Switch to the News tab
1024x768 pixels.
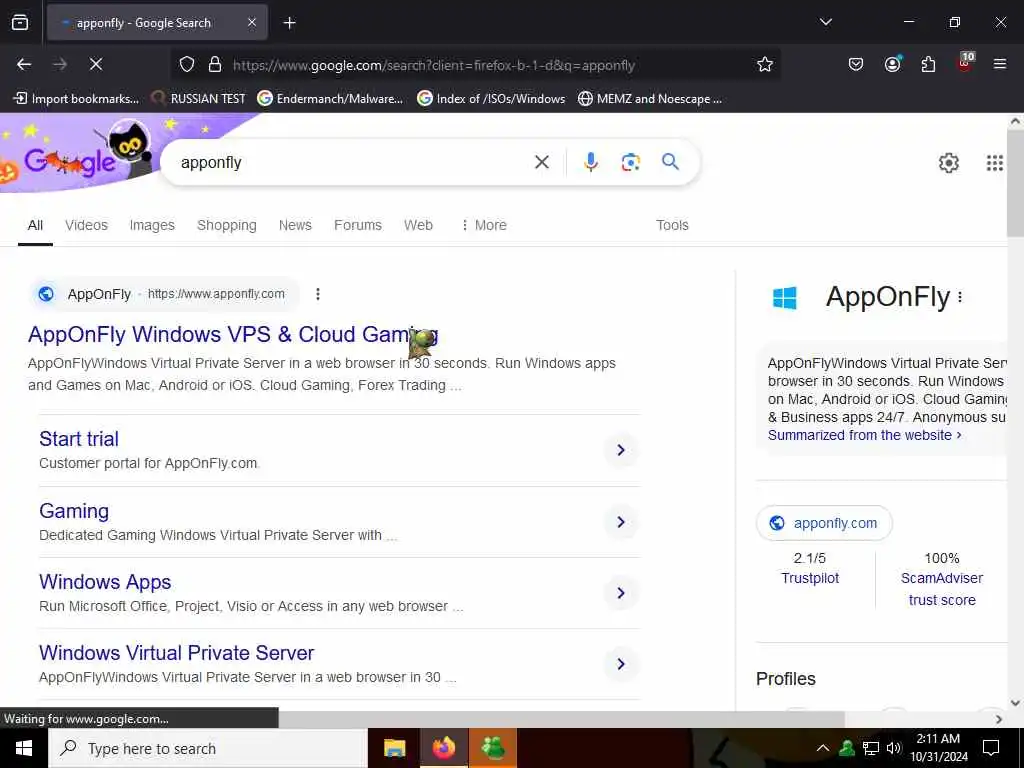click(x=295, y=225)
